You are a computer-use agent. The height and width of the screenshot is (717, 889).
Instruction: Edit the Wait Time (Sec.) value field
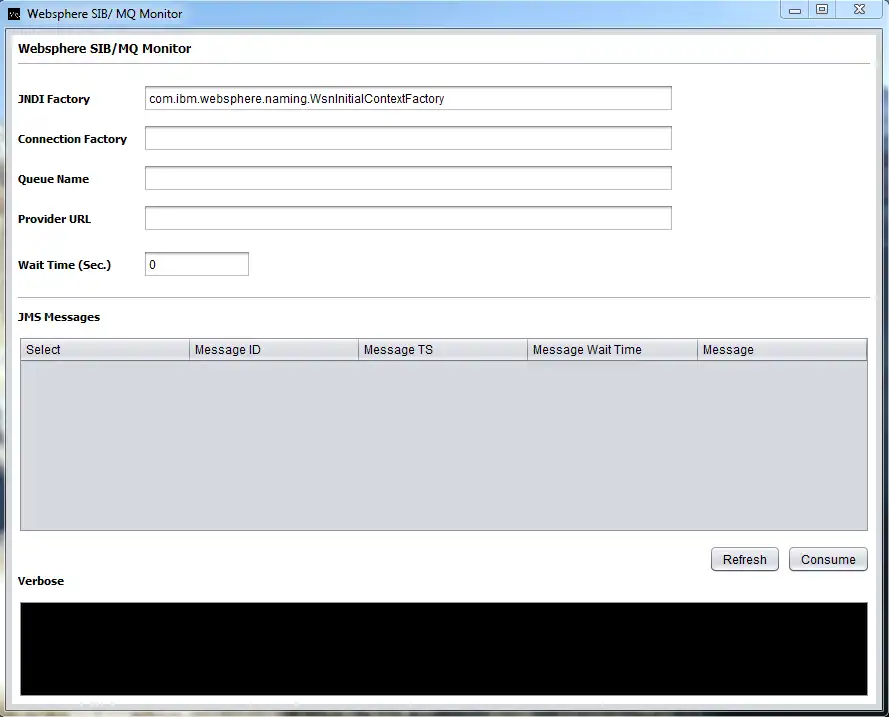coord(197,264)
